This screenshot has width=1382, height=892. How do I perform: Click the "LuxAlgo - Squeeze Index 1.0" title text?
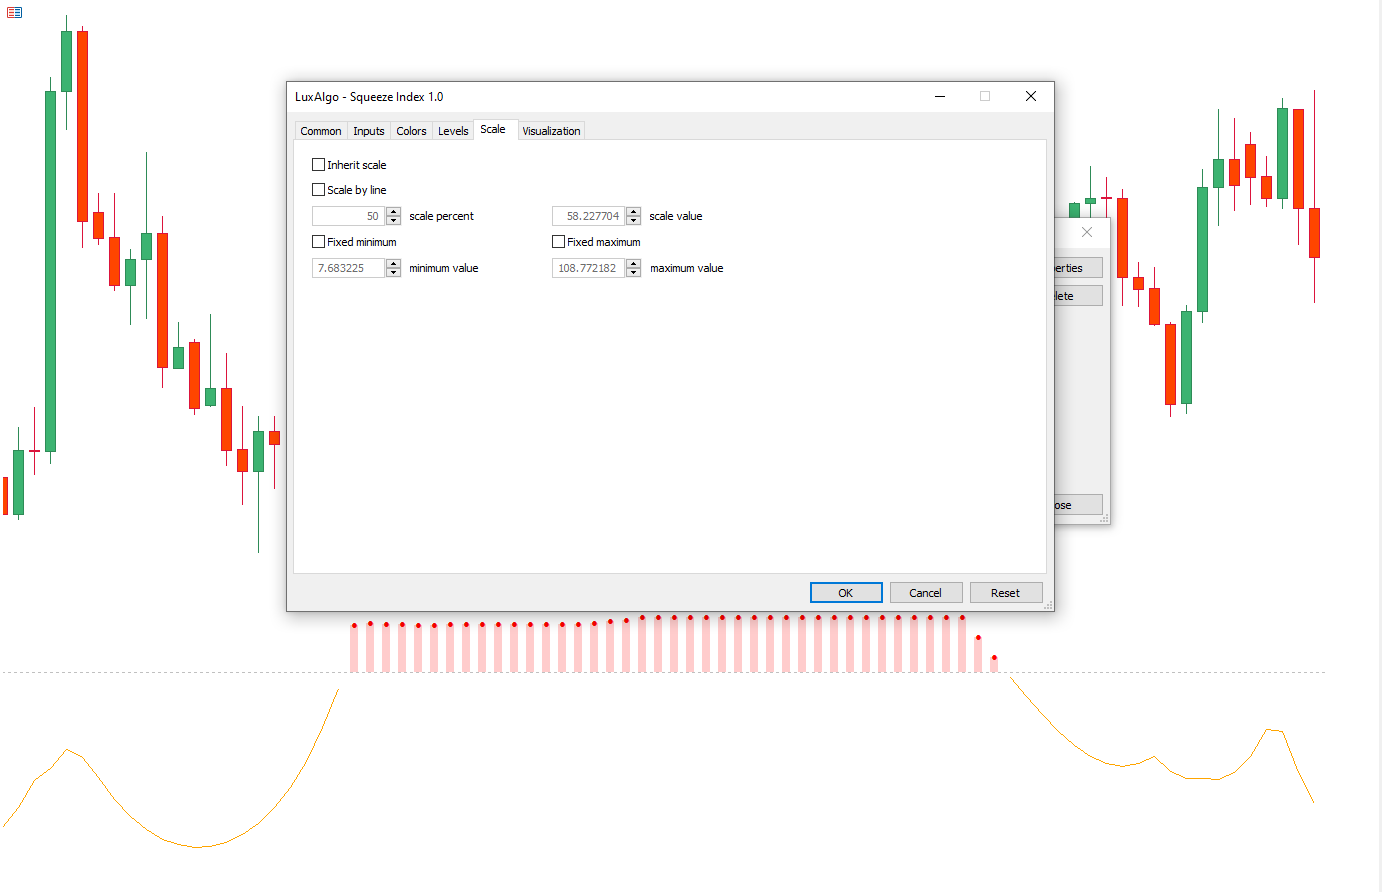pyautogui.click(x=369, y=97)
